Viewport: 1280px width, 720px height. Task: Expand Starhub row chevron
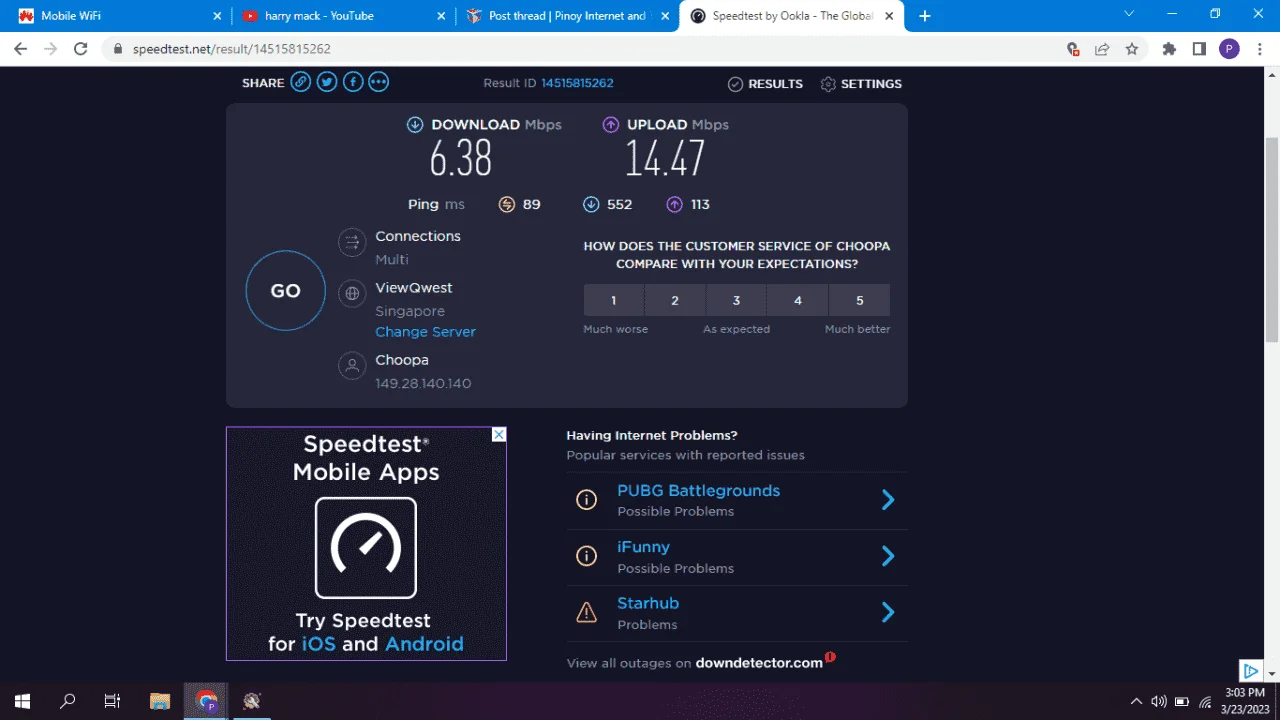[x=888, y=612]
